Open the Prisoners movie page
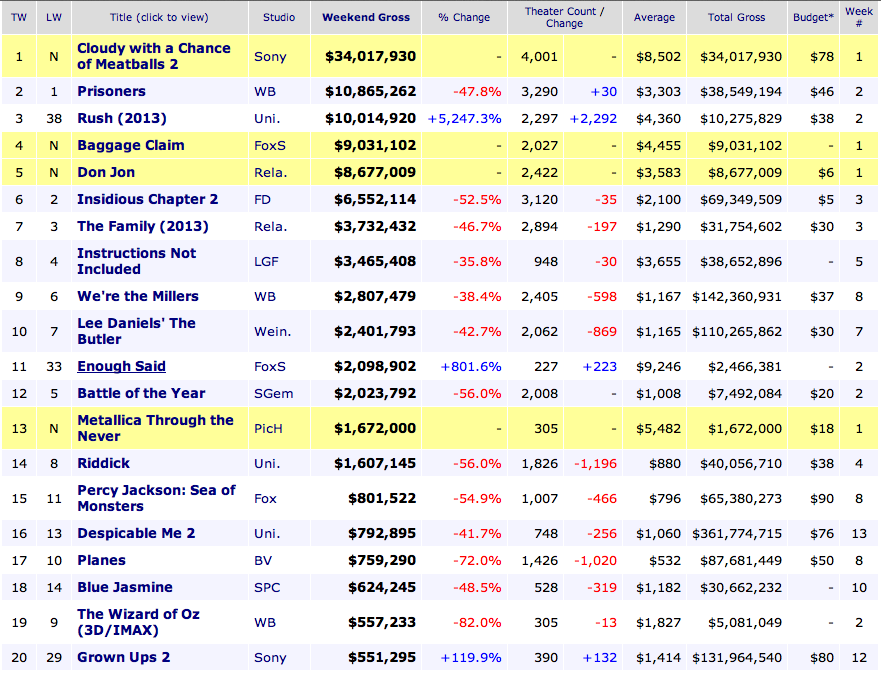 point(111,91)
